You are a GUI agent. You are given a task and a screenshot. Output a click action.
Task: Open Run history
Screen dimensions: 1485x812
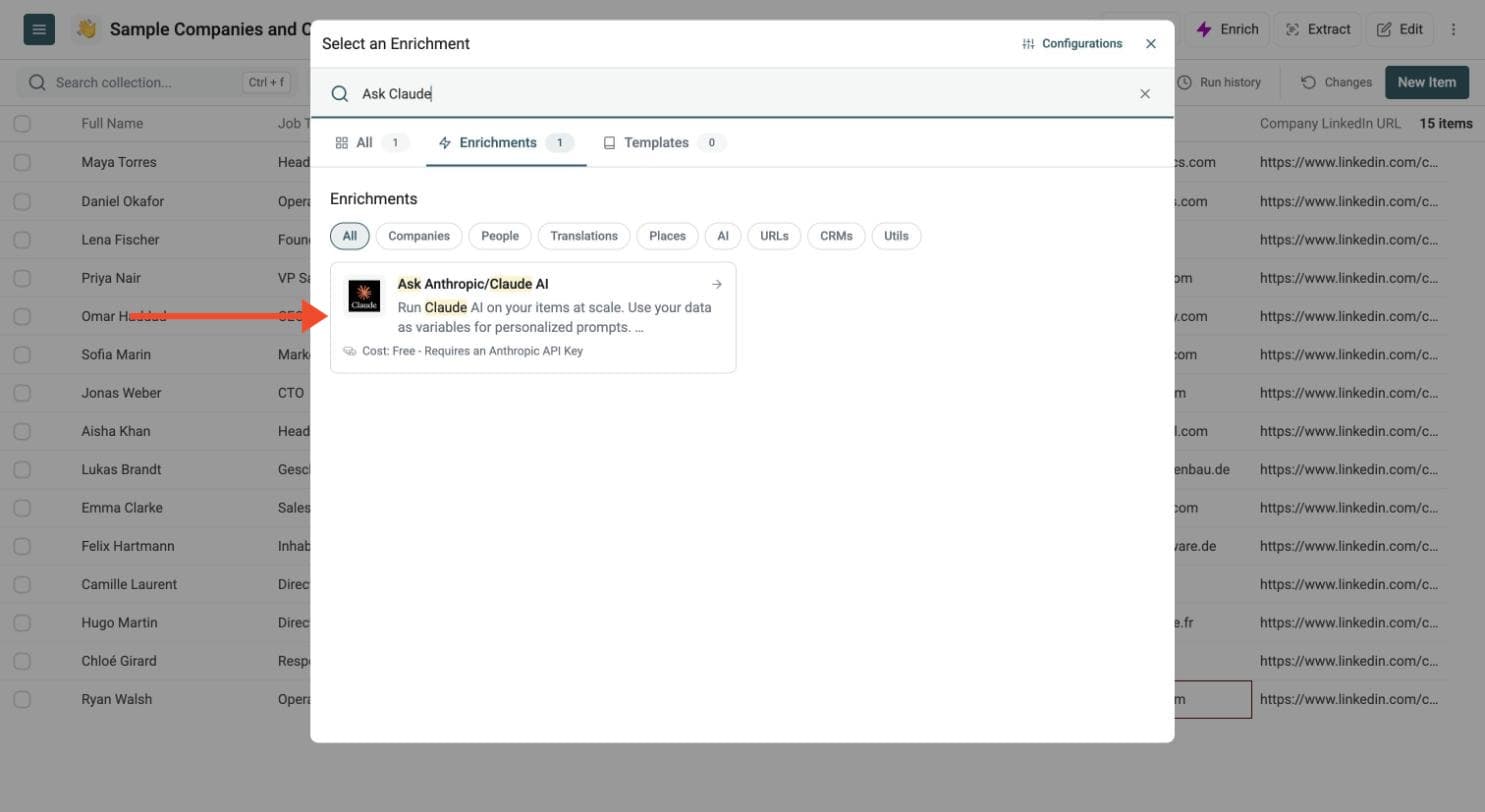(x=1219, y=82)
